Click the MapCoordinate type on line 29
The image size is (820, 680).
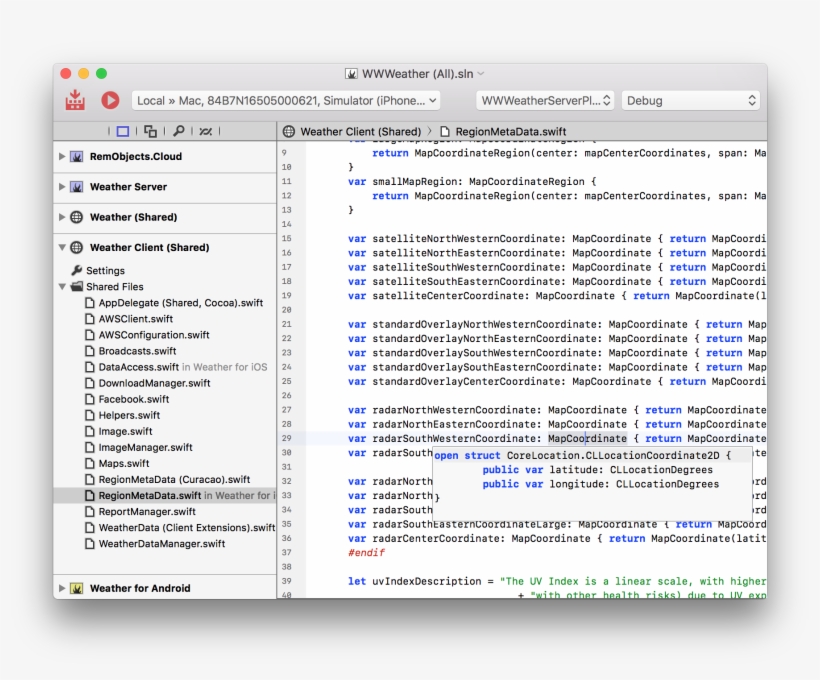(x=587, y=438)
